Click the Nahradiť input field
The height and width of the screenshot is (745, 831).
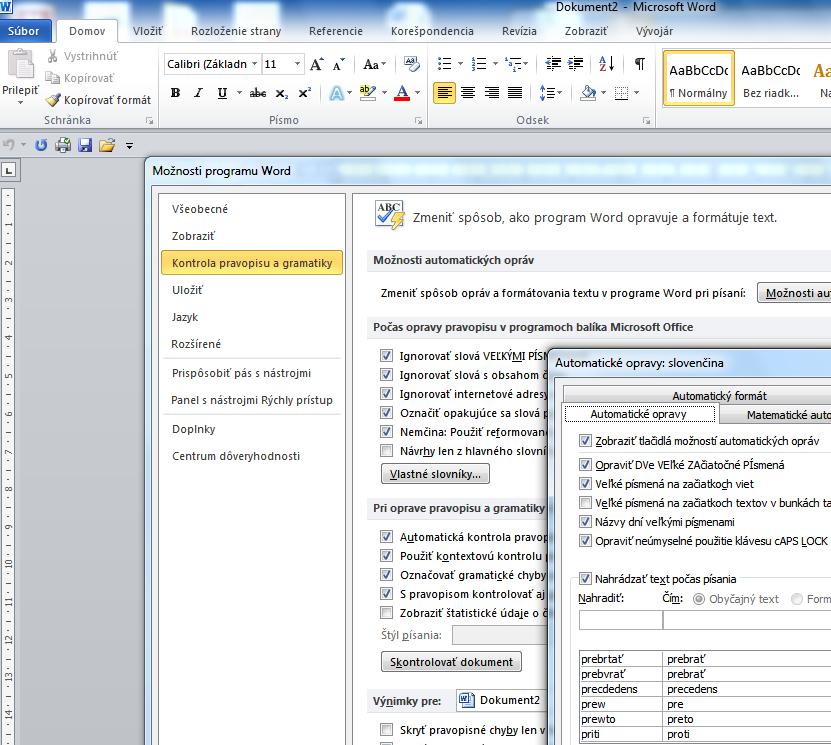click(621, 620)
